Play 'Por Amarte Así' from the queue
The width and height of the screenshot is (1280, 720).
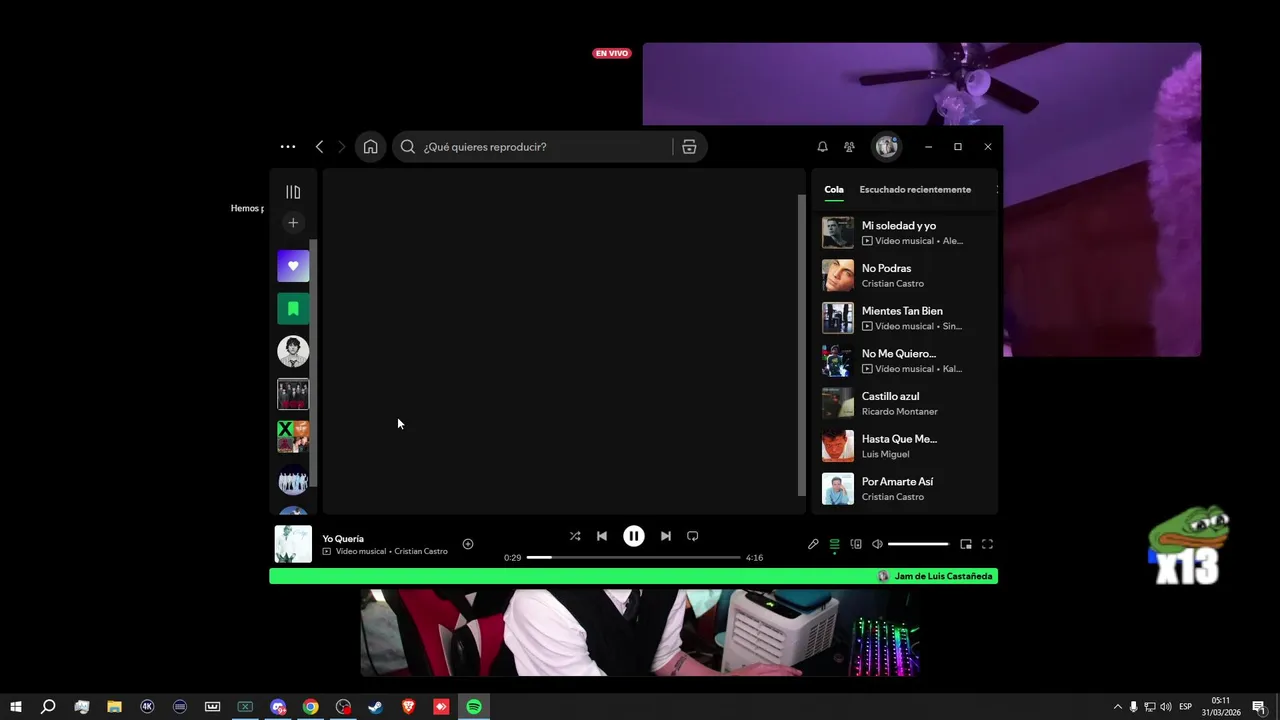(x=906, y=489)
